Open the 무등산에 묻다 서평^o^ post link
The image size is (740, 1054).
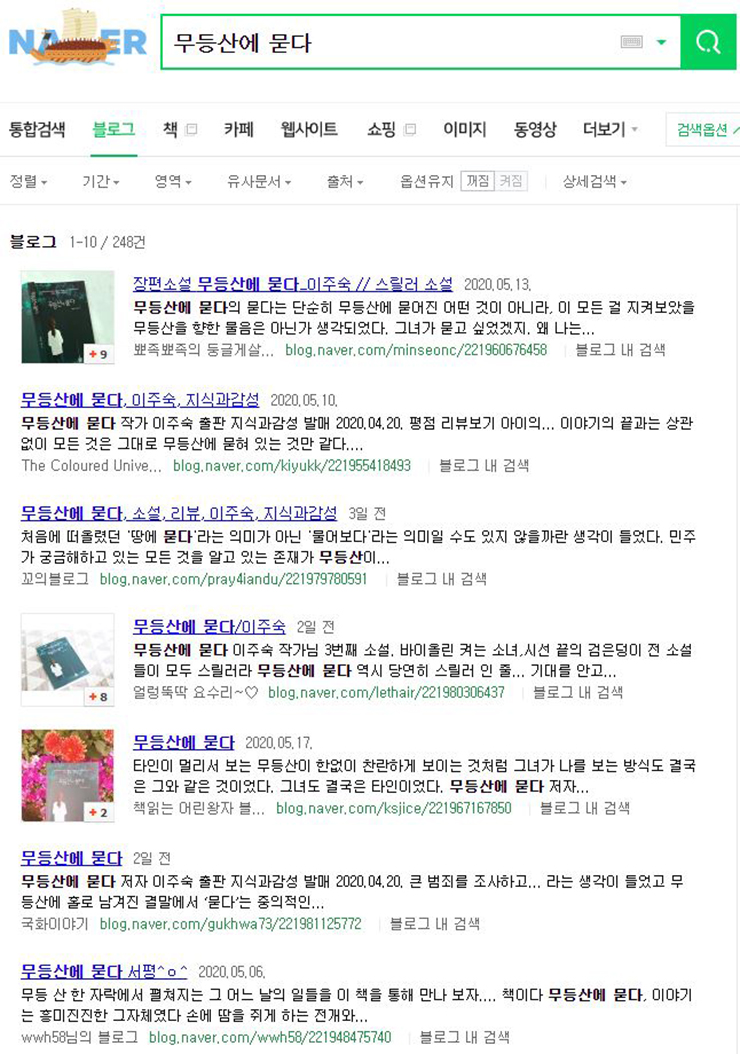click(x=104, y=971)
